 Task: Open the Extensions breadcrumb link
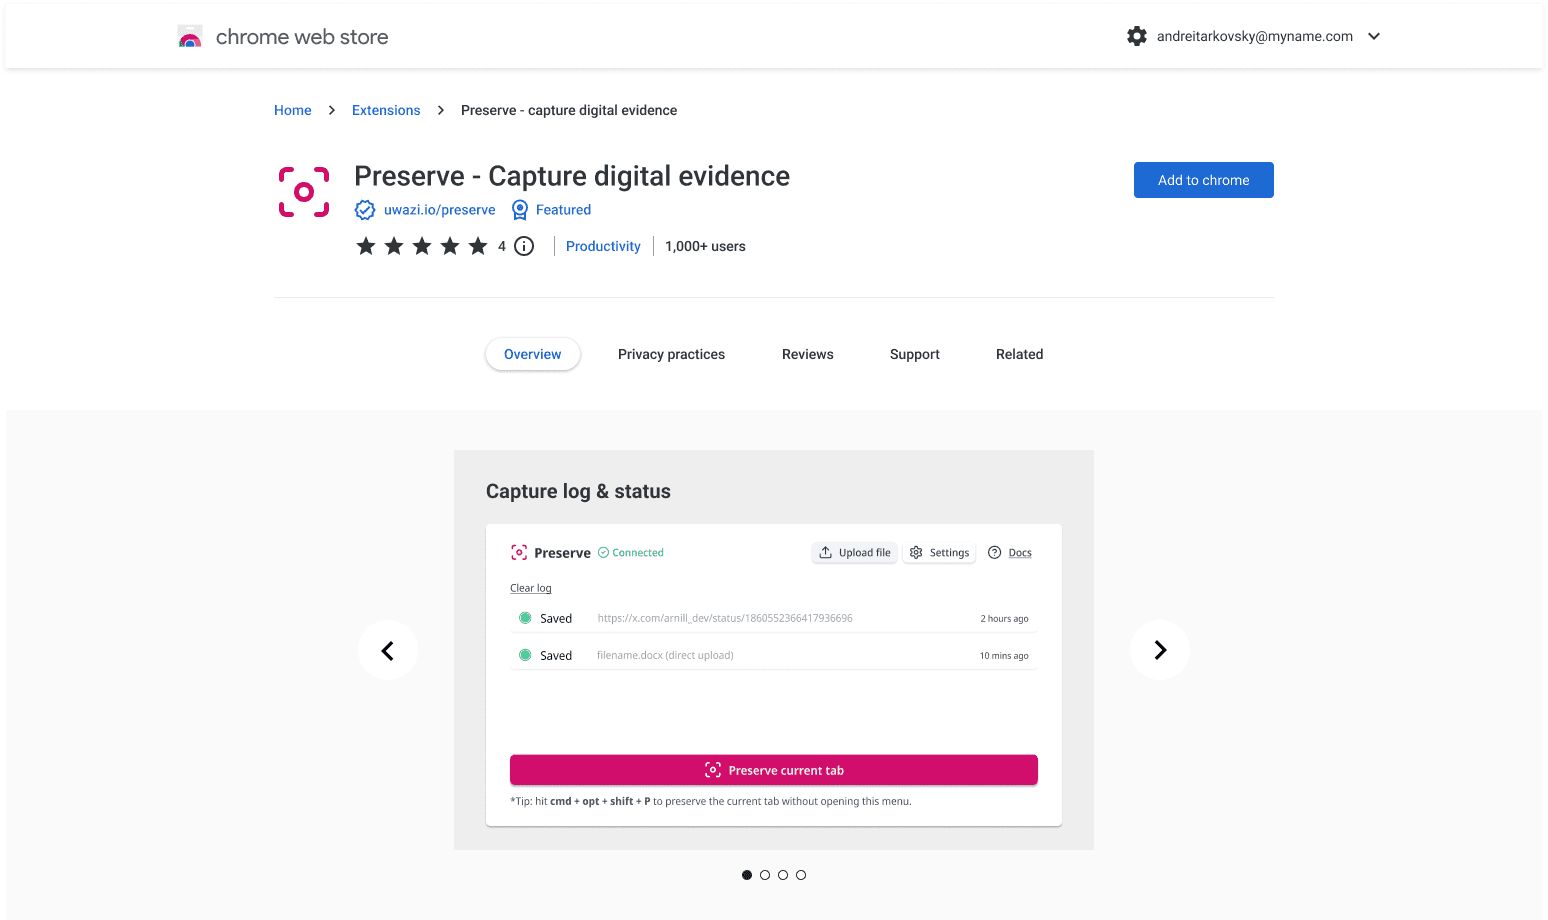pos(386,110)
